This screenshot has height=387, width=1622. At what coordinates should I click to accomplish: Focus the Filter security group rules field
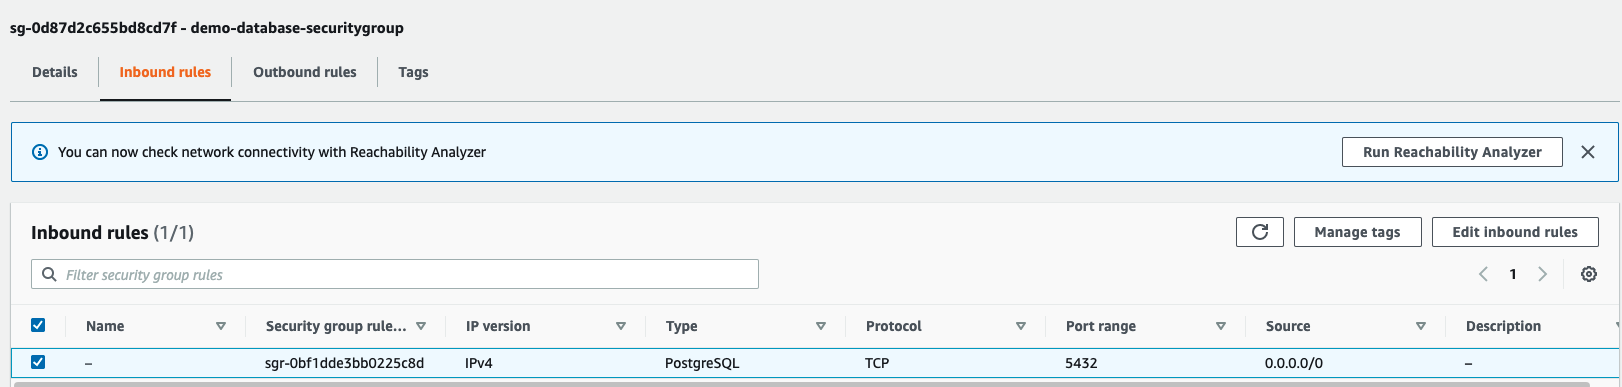395,274
